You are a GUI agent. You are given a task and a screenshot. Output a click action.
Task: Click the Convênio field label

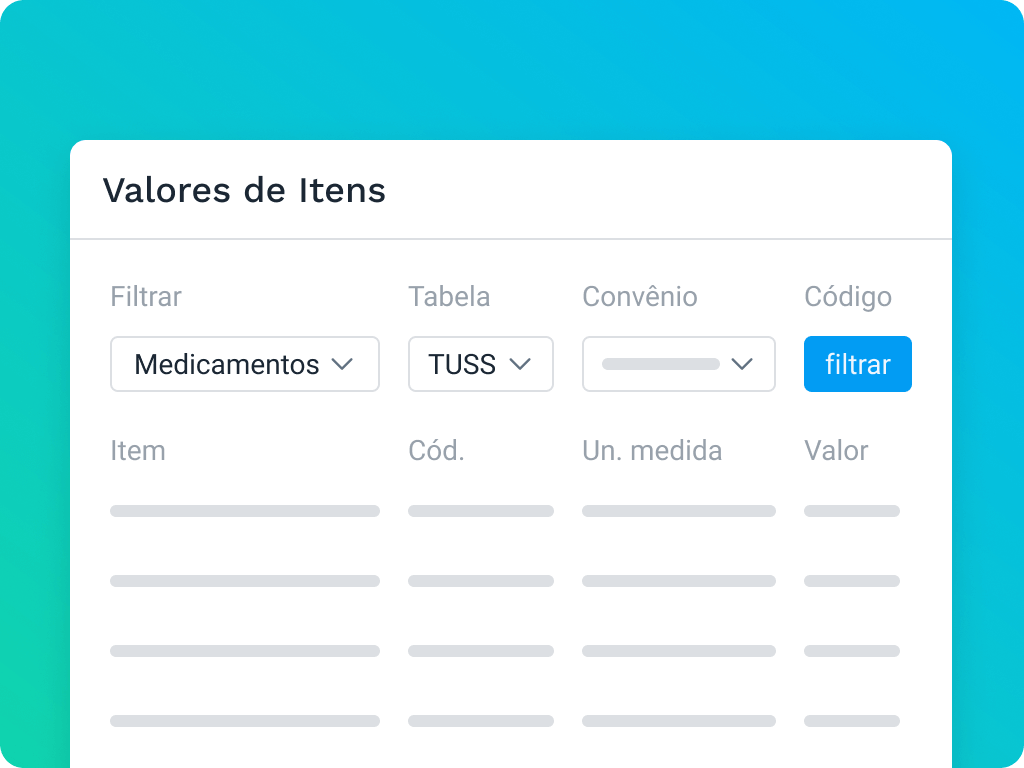[x=639, y=296]
